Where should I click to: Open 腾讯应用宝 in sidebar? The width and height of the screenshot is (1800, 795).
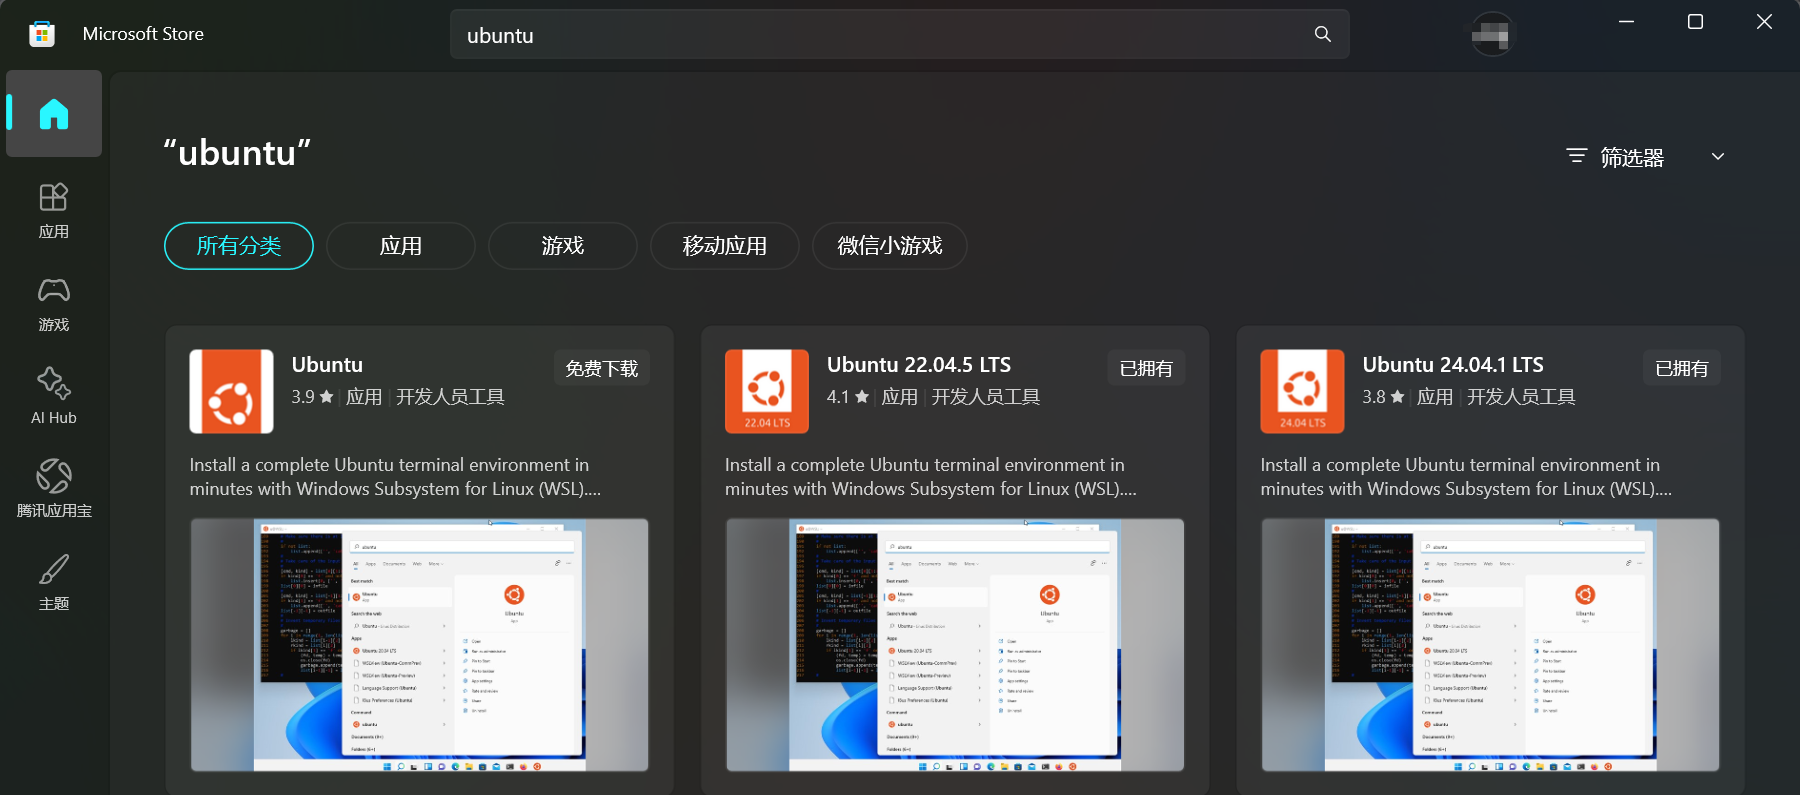click(x=54, y=490)
